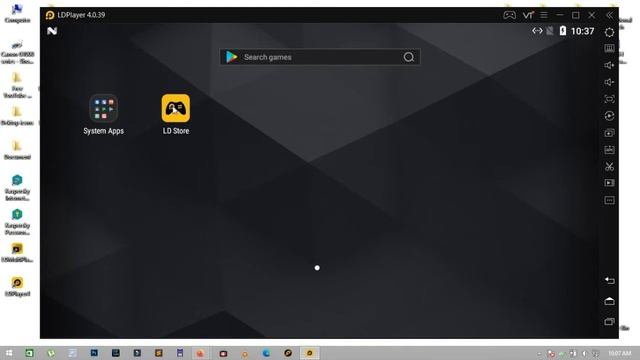Image resolution: width=640 pixels, height=360 pixels.
Task: Close the LDPlayer window
Action: click(x=591, y=15)
